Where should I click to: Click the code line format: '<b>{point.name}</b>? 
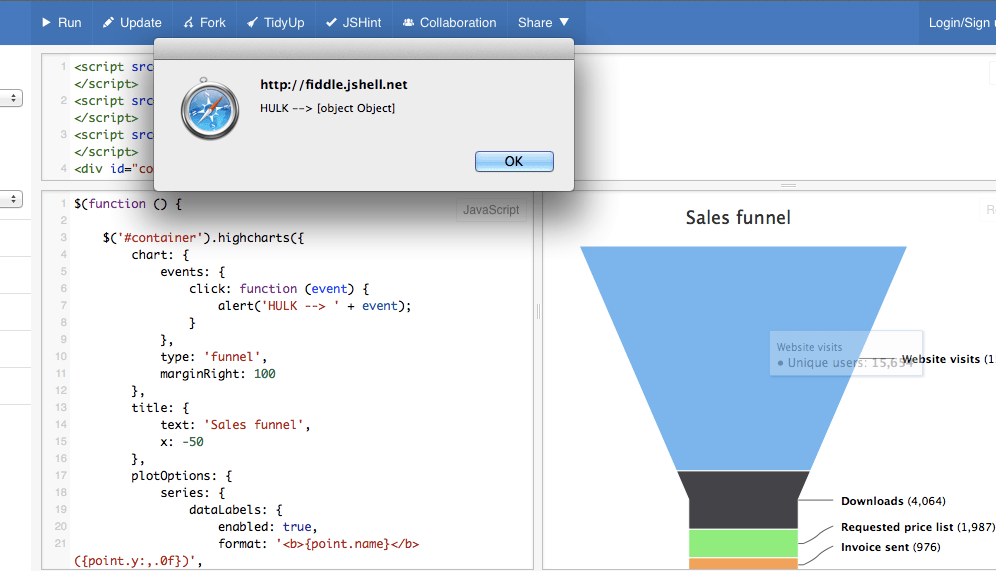point(318,544)
